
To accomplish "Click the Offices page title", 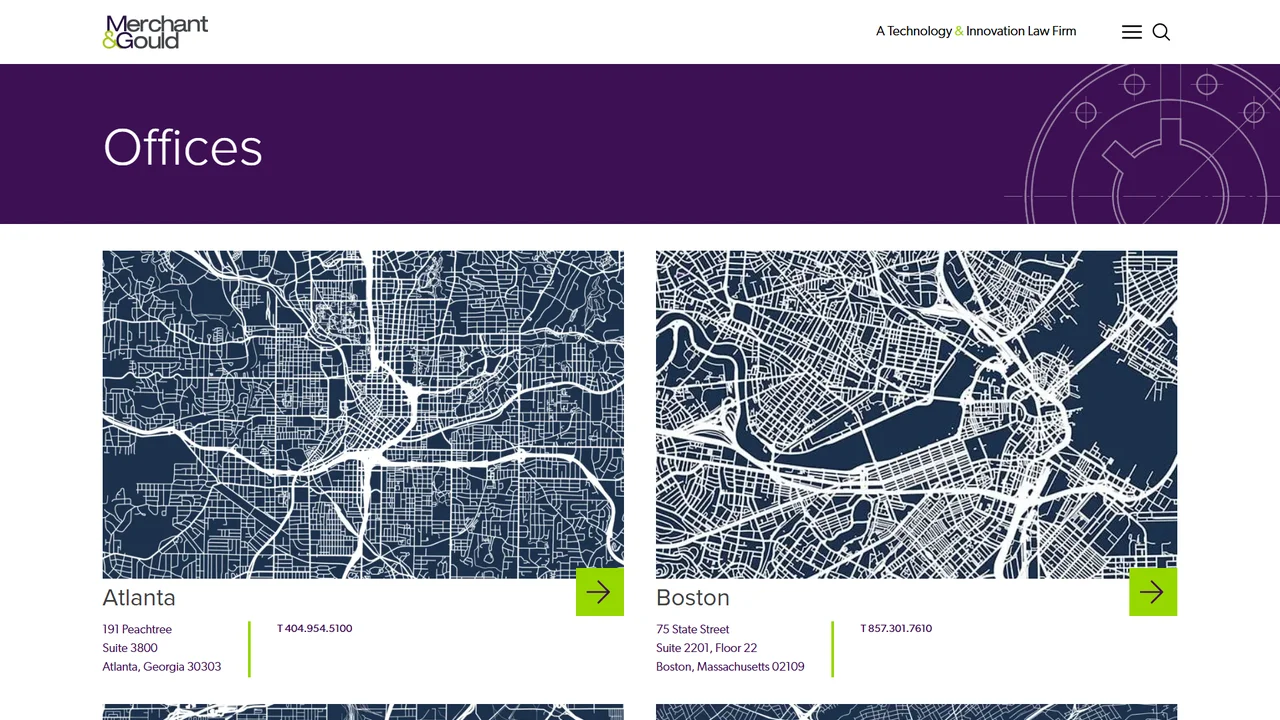I will 183,147.
